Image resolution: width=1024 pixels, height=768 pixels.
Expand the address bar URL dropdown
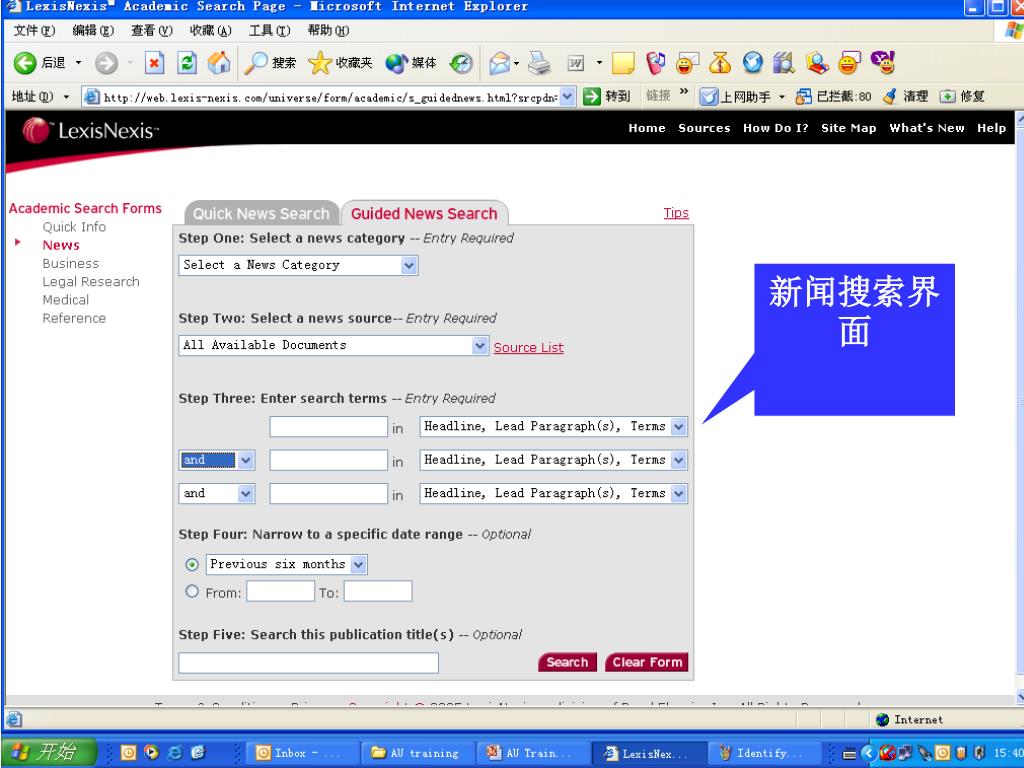click(568, 97)
